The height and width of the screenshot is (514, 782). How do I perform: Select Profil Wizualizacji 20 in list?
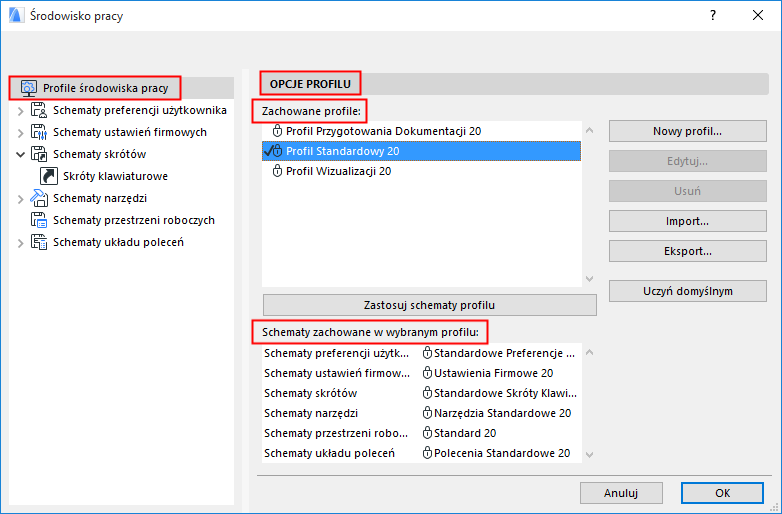coord(338,171)
